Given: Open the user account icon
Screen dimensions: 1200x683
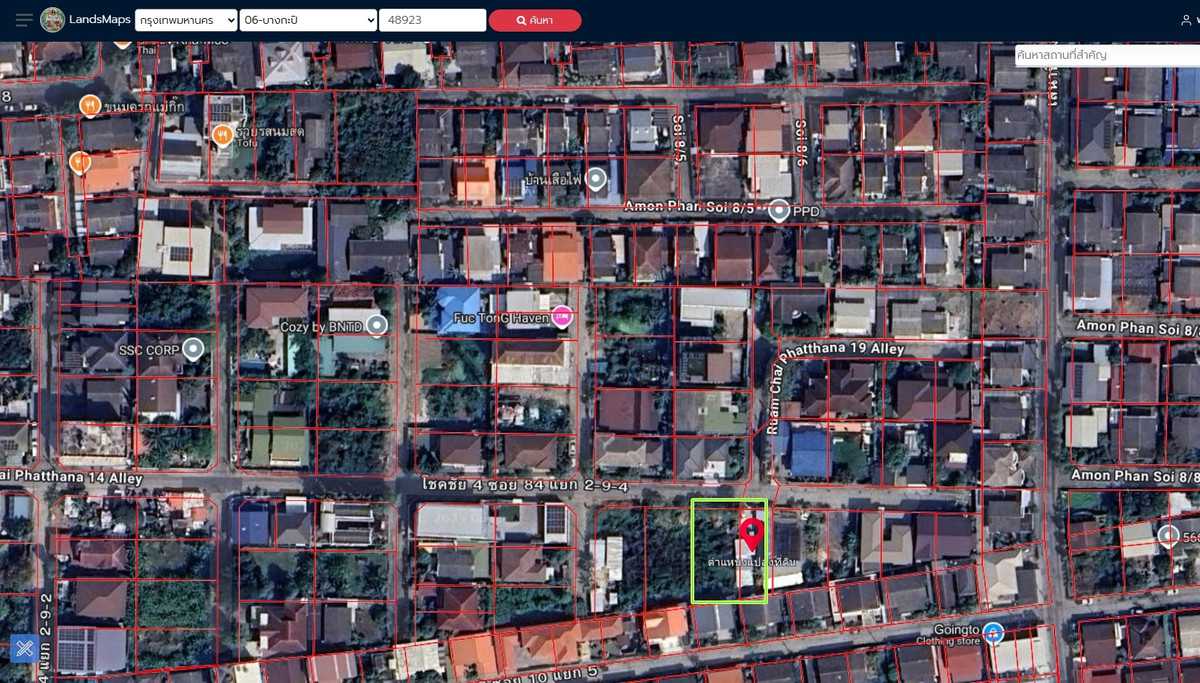Looking at the screenshot, I should point(1186,20).
